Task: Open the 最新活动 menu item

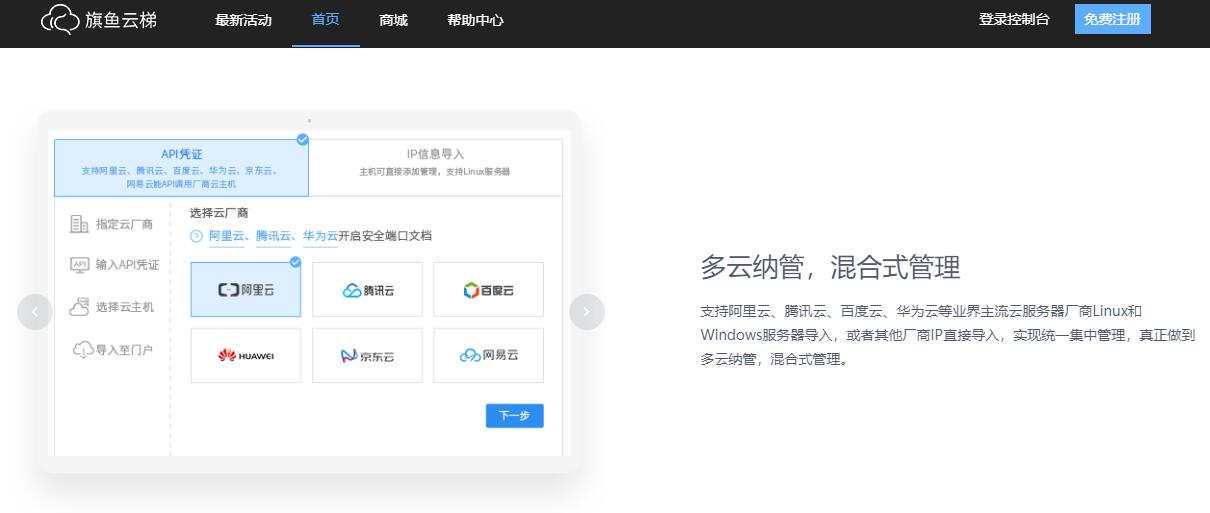Action: pos(243,20)
